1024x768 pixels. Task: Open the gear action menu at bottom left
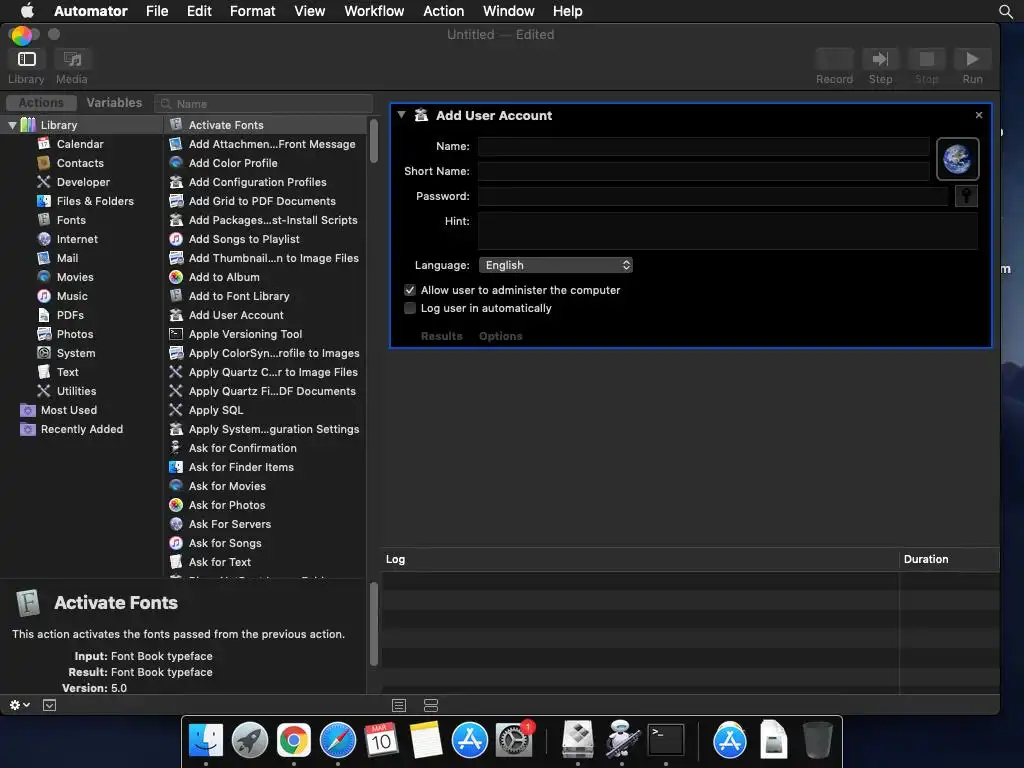click(x=19, y=705)
